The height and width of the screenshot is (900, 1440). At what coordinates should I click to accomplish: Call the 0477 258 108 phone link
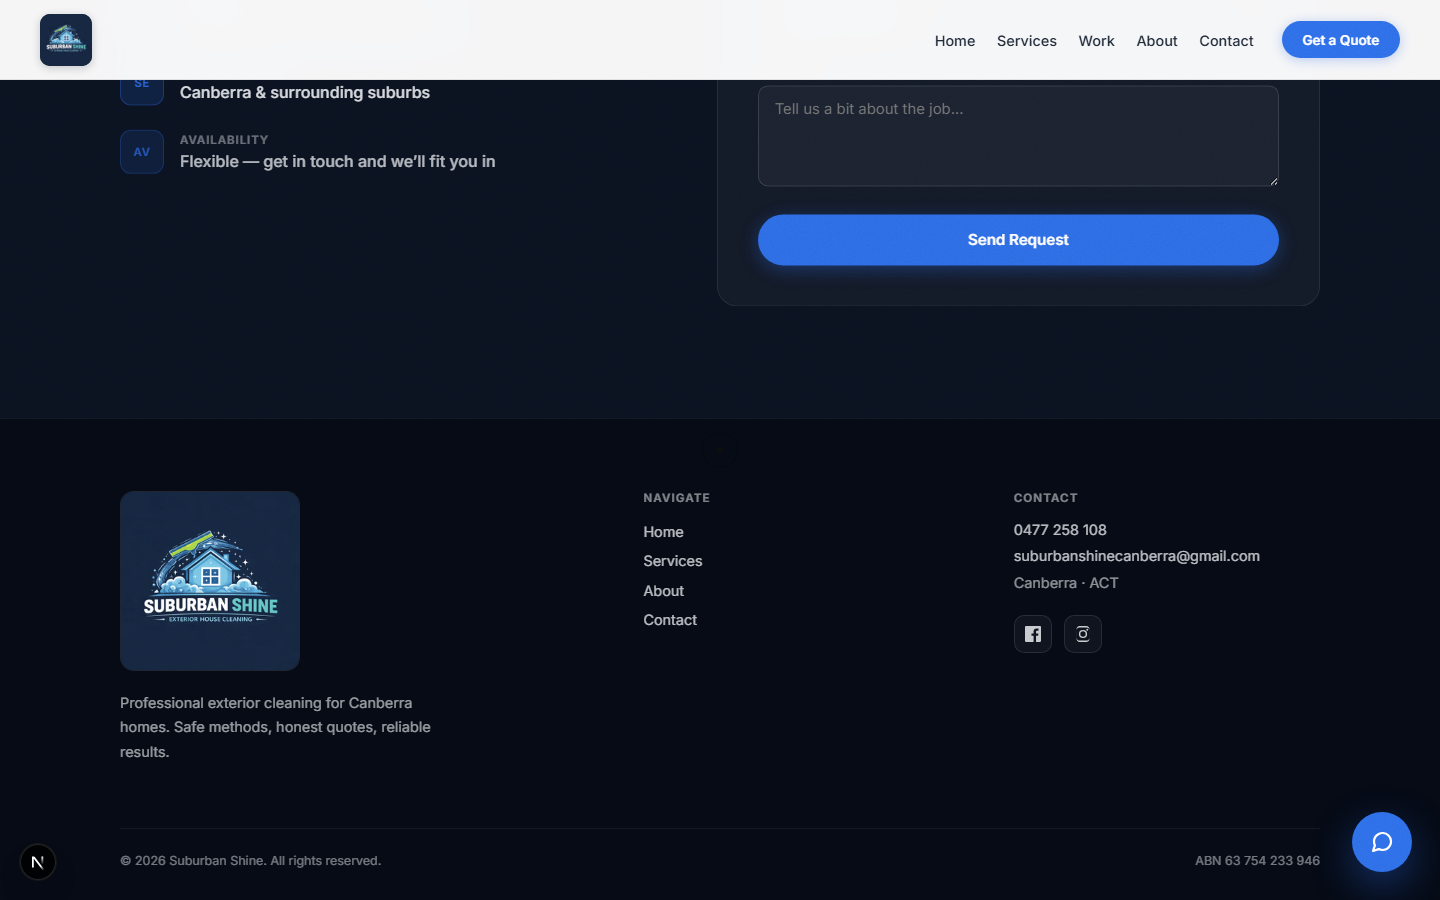(1060, 530)
